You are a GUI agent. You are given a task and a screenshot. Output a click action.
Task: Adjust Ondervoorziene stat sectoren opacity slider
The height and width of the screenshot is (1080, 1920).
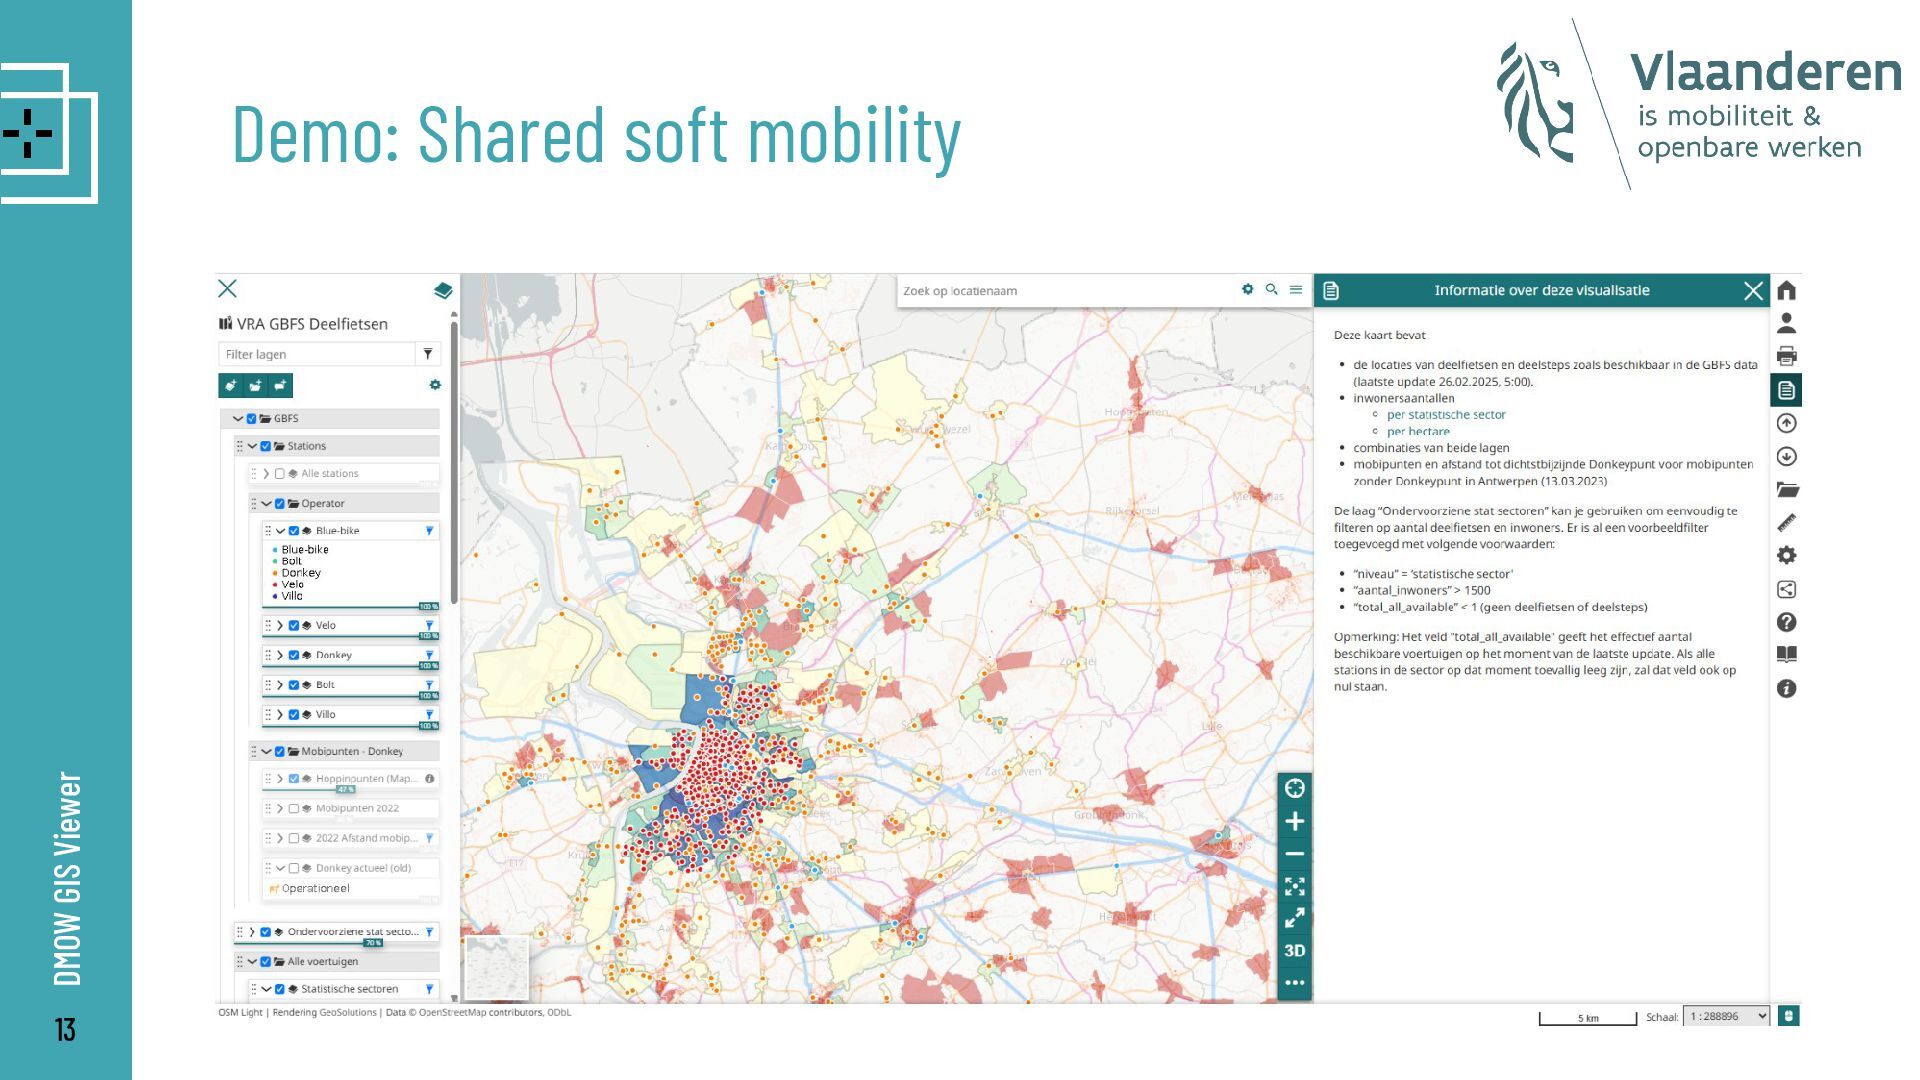point(372,943)
